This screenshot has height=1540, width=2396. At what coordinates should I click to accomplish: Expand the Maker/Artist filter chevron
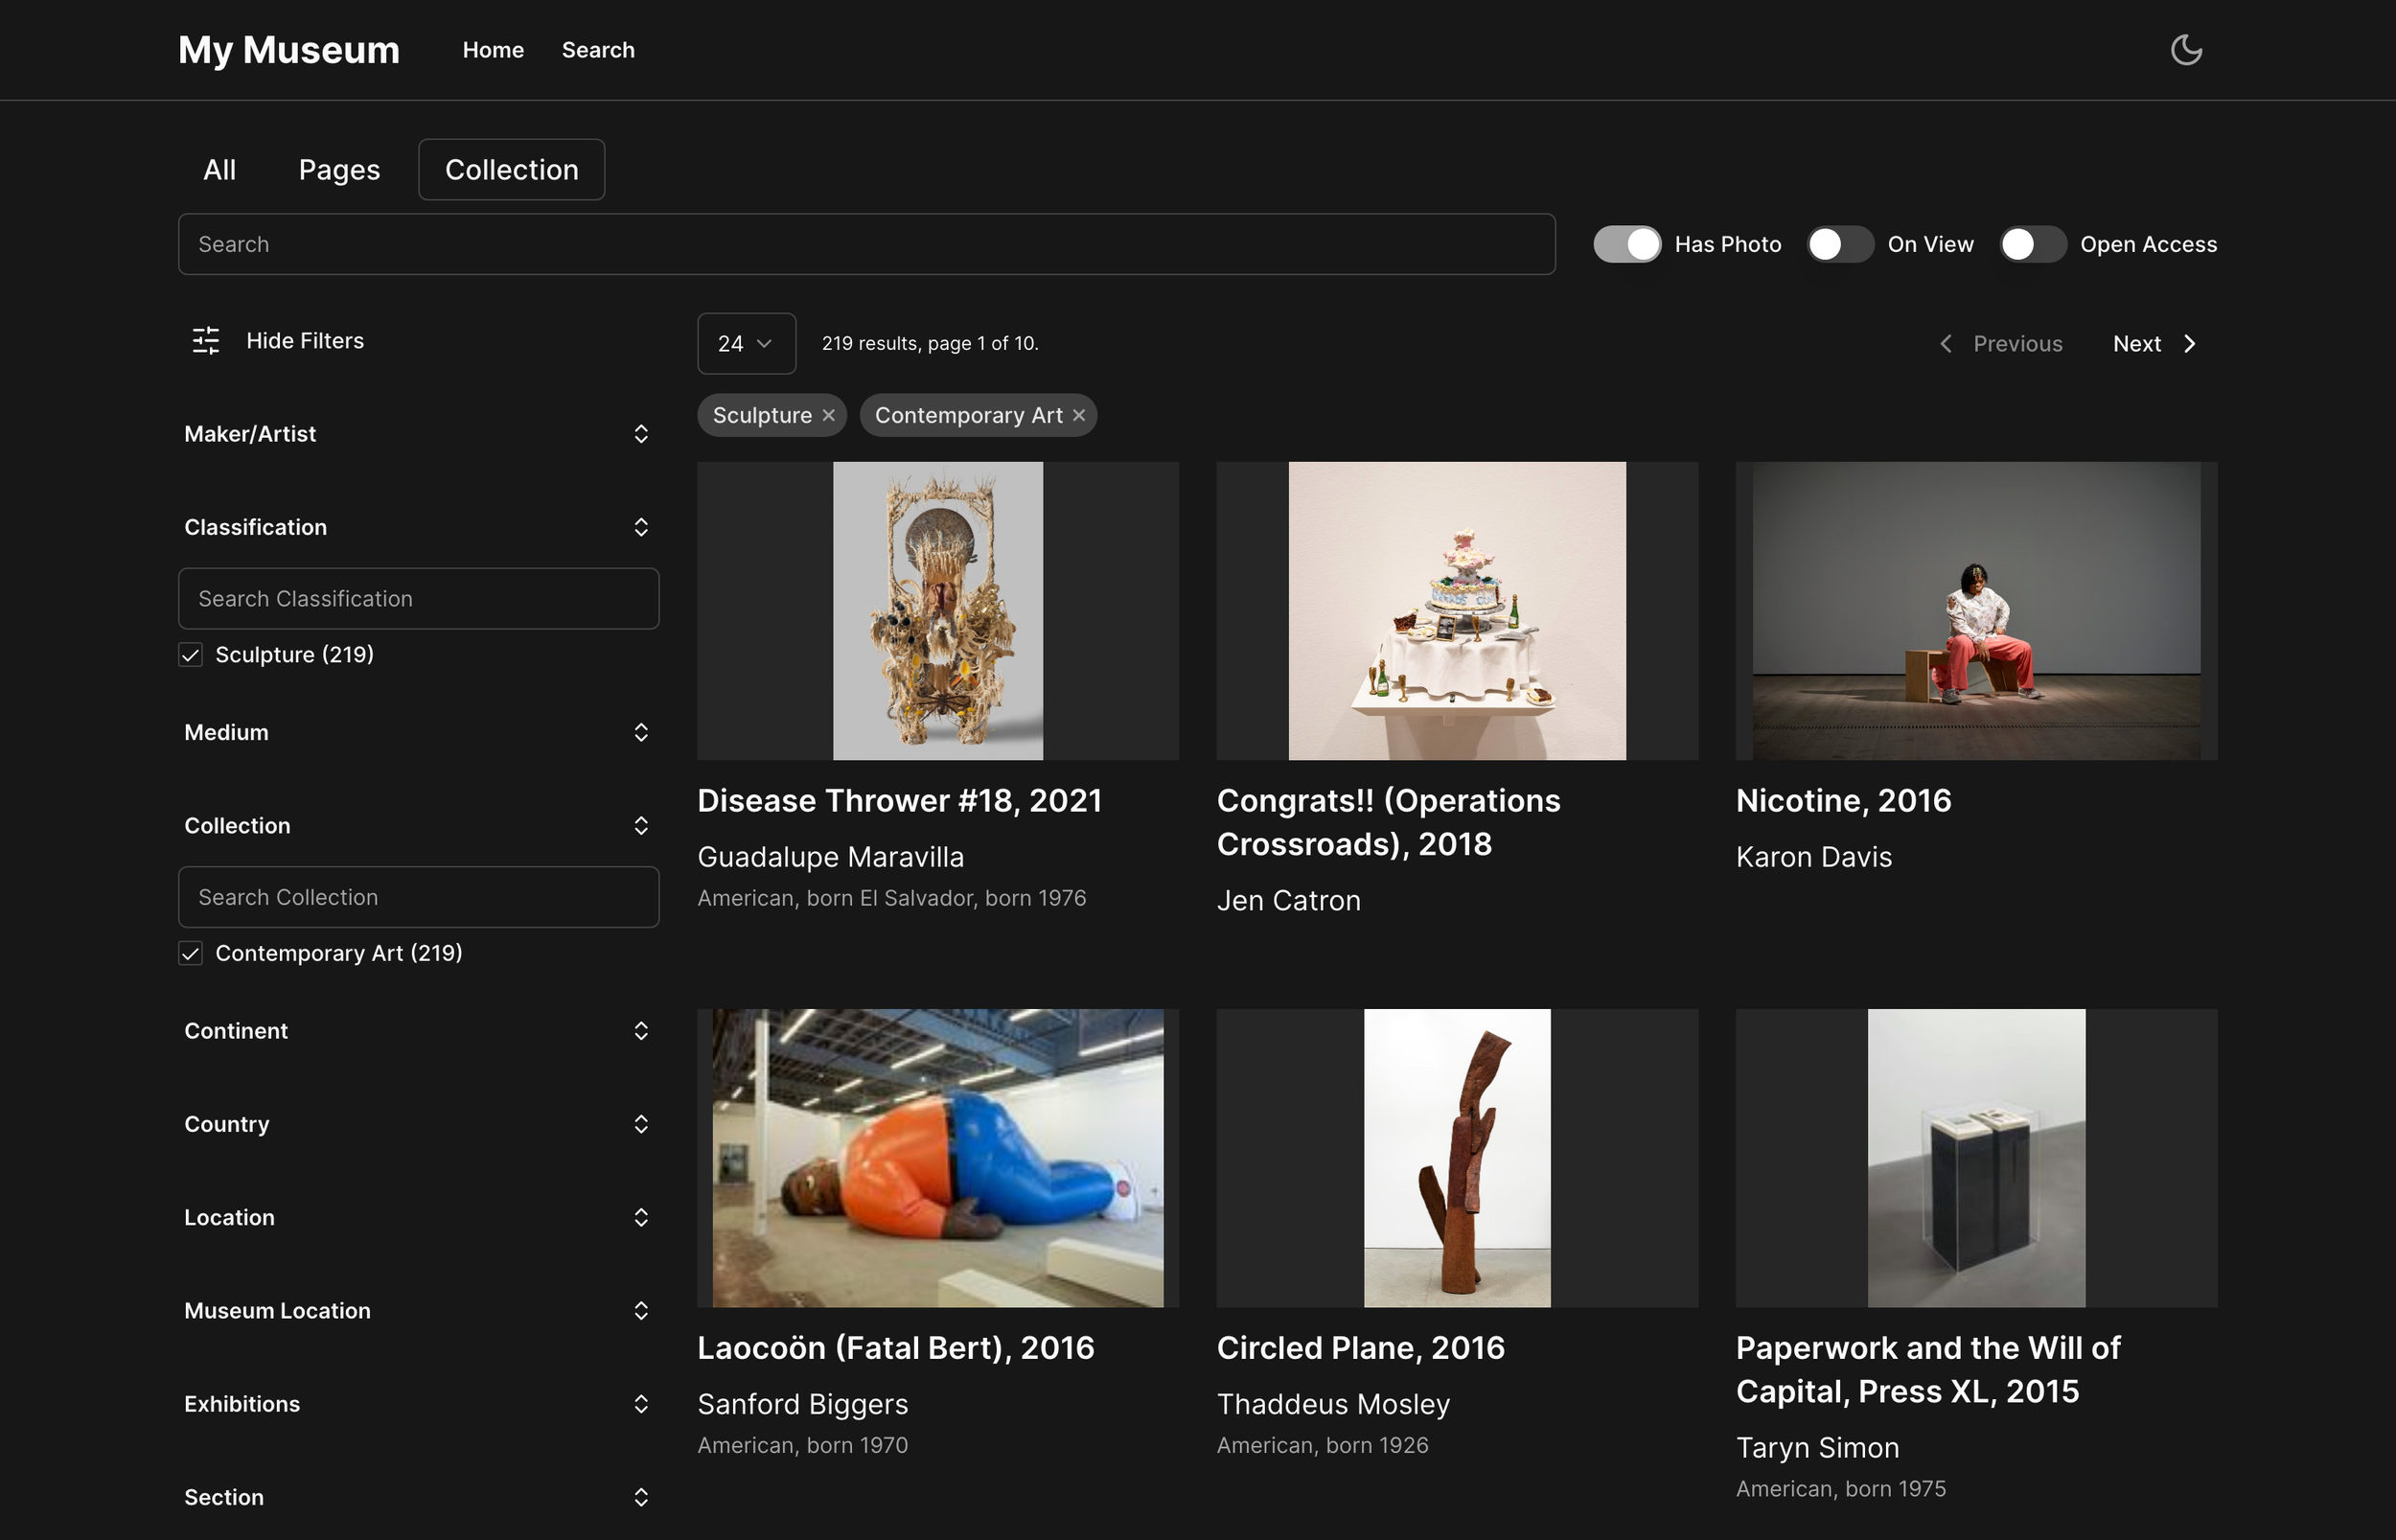(641, 433)
